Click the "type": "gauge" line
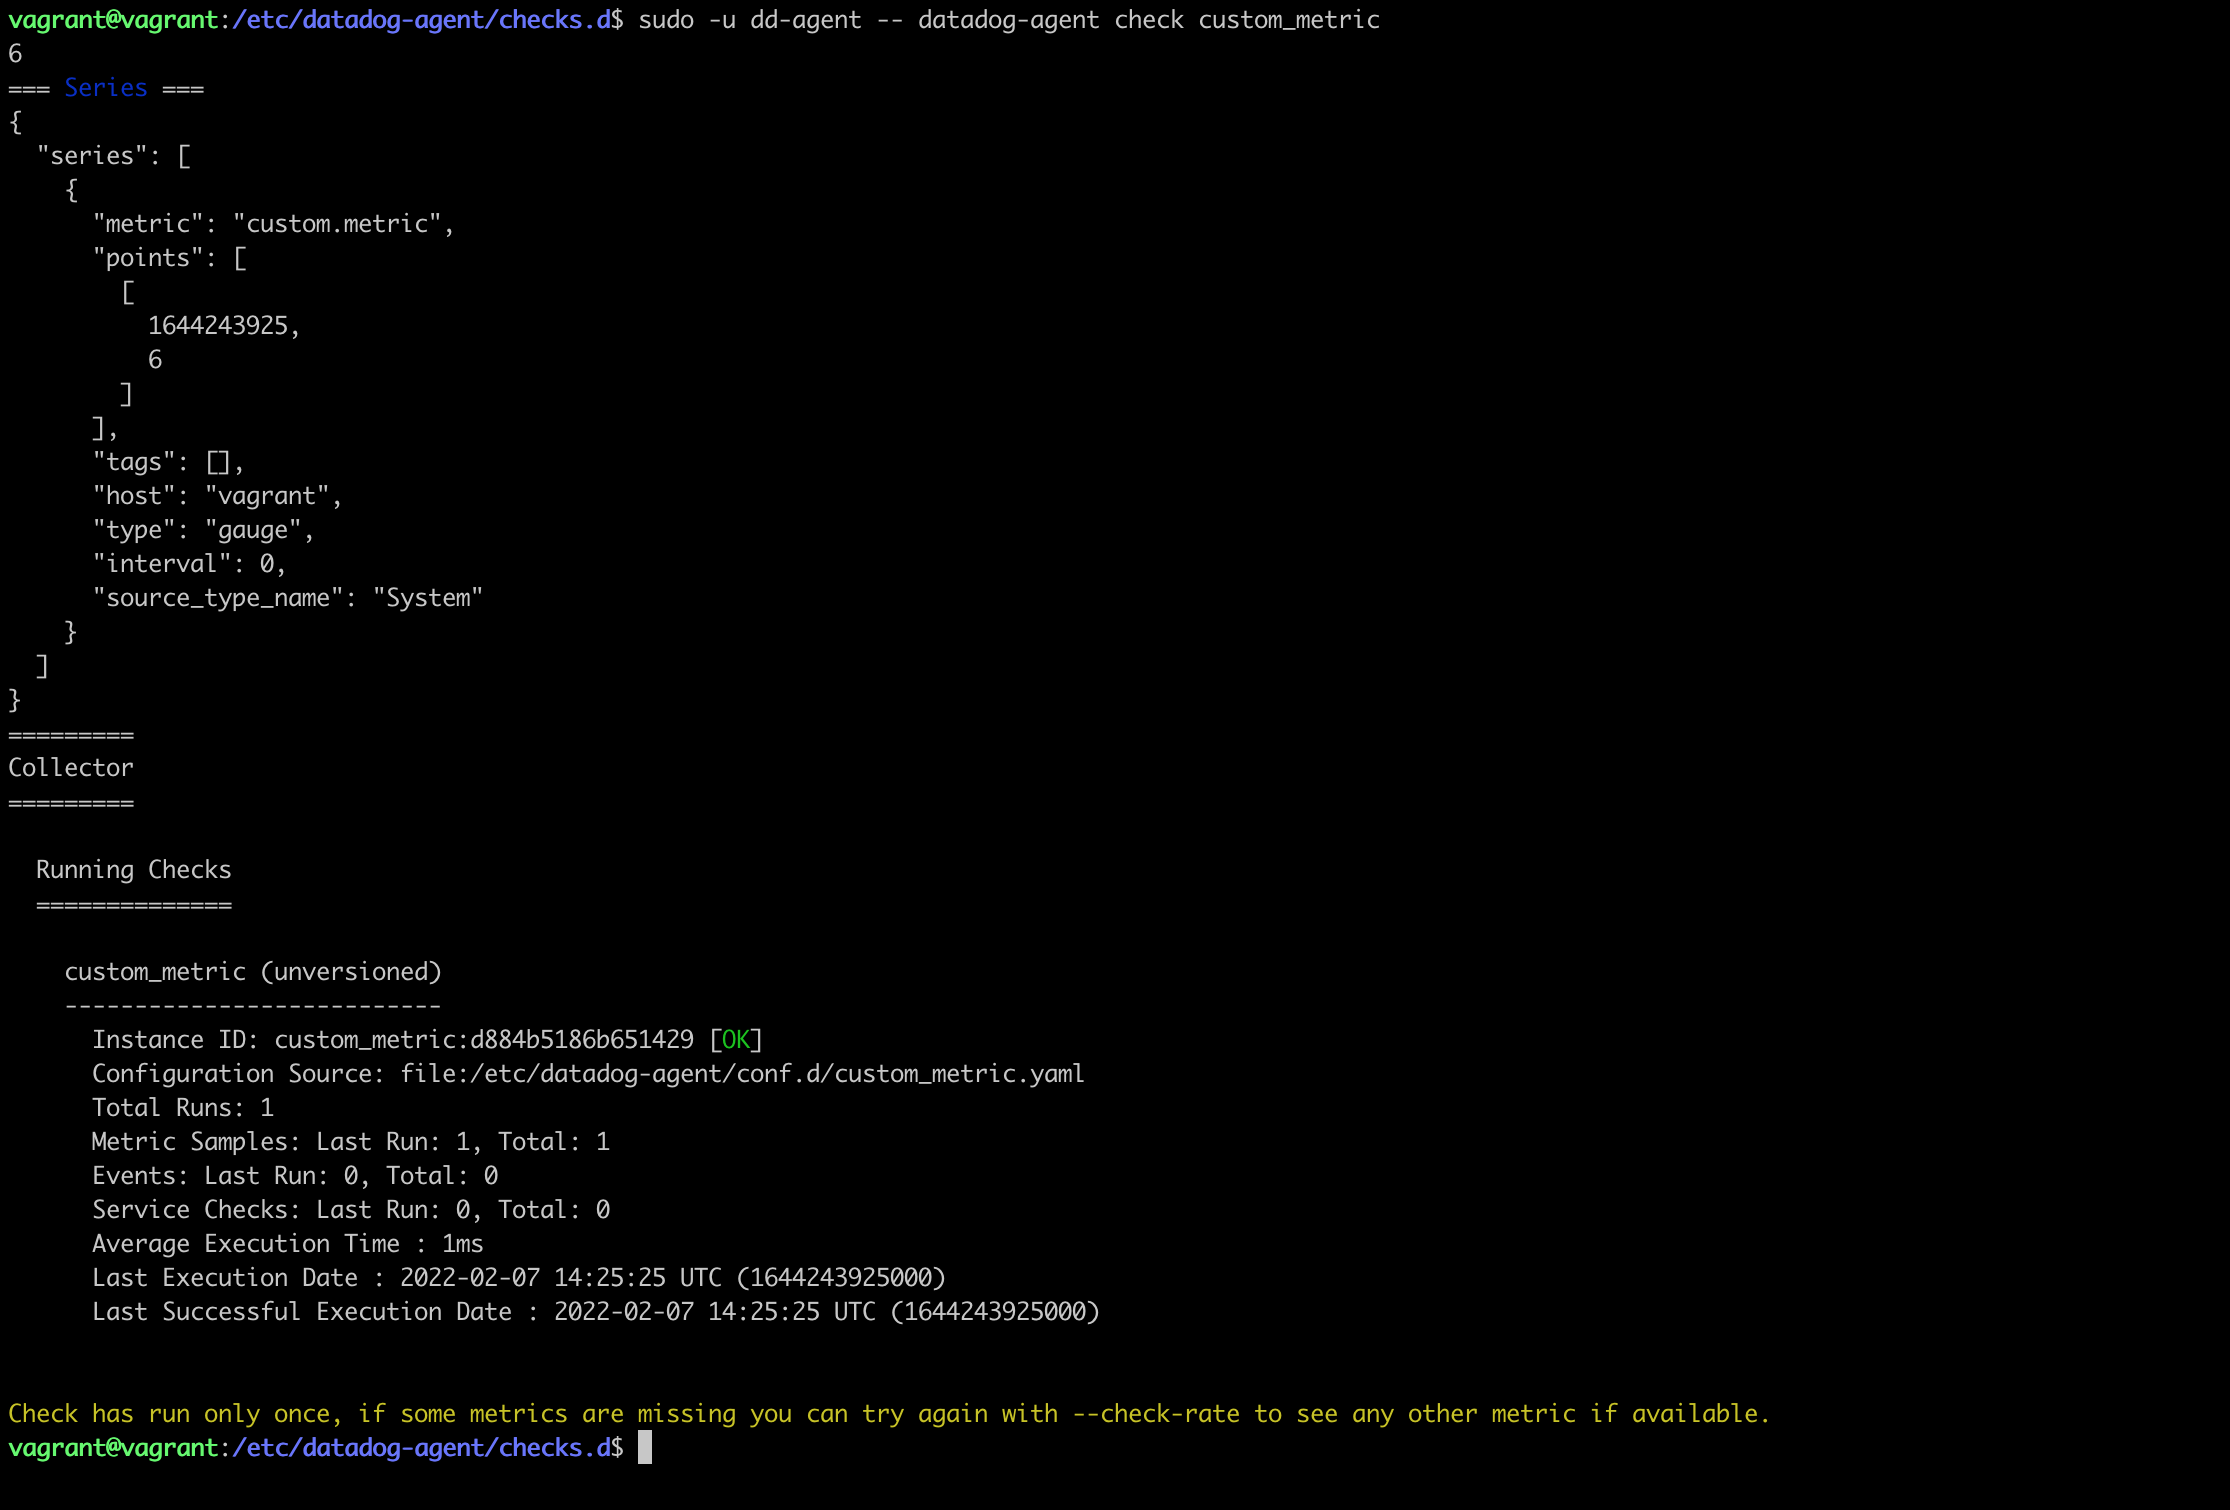This screenshot has width=2230, height=1510. click(x=203, y=530)
